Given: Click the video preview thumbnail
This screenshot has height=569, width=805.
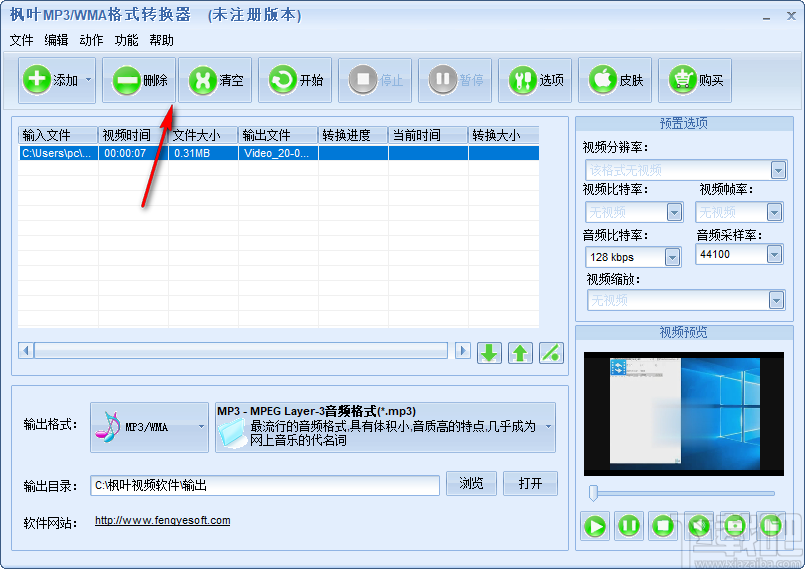Looking at the screenshot, I should pyautogui.click(x=684, y=414).
